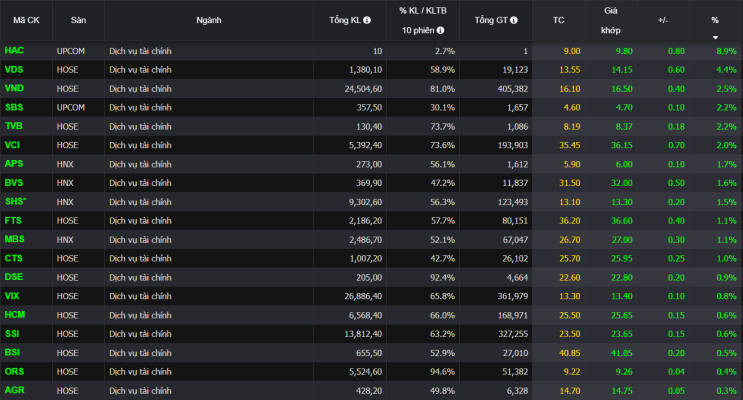743x400 pixels.
Task: Click 8.9% change in HAC row
Action: tap(726, 51)
